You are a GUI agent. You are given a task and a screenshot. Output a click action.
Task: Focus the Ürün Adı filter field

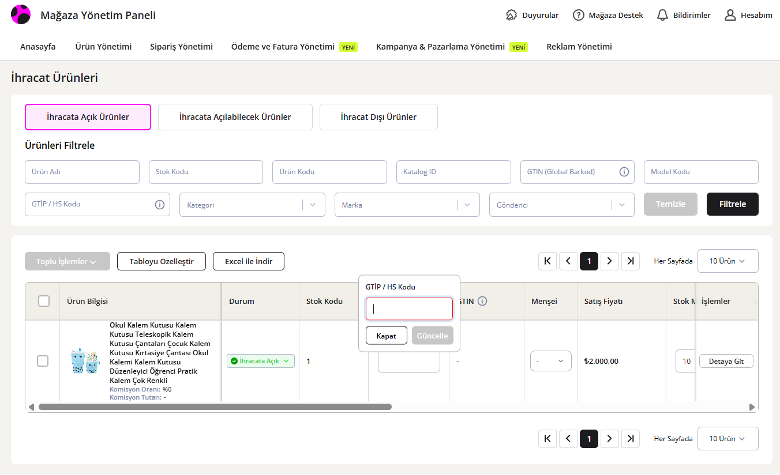[x=82, y=172]
